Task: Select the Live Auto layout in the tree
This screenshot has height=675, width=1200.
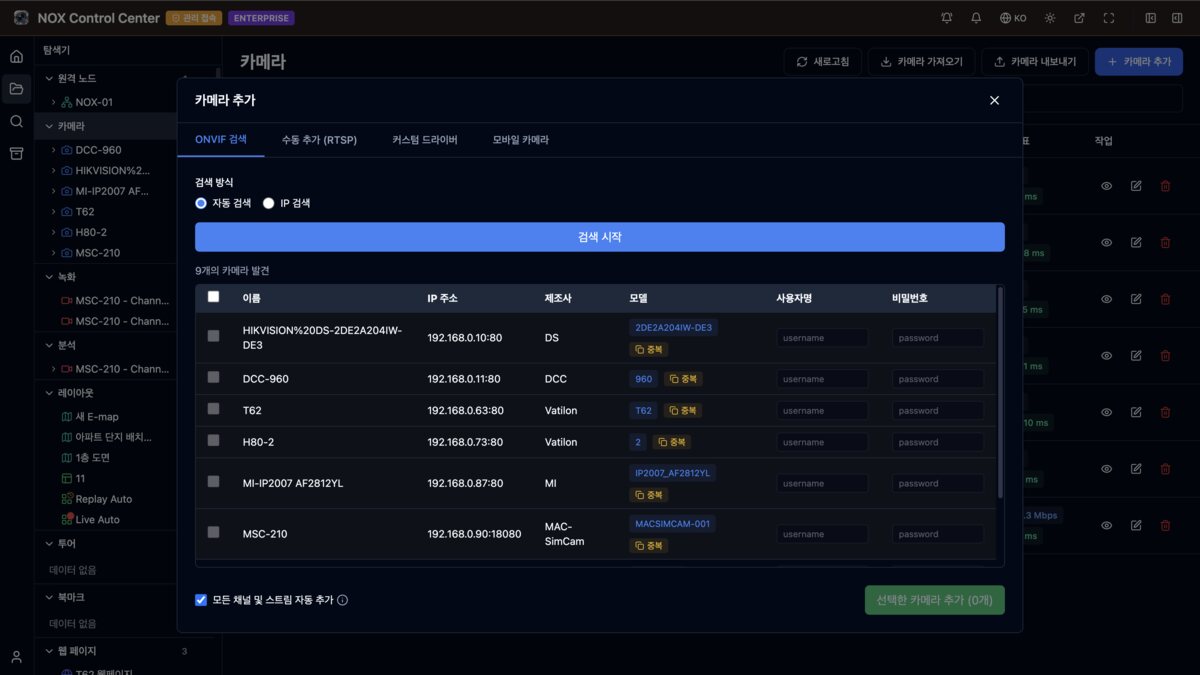Action: click(x=98, y=520)
